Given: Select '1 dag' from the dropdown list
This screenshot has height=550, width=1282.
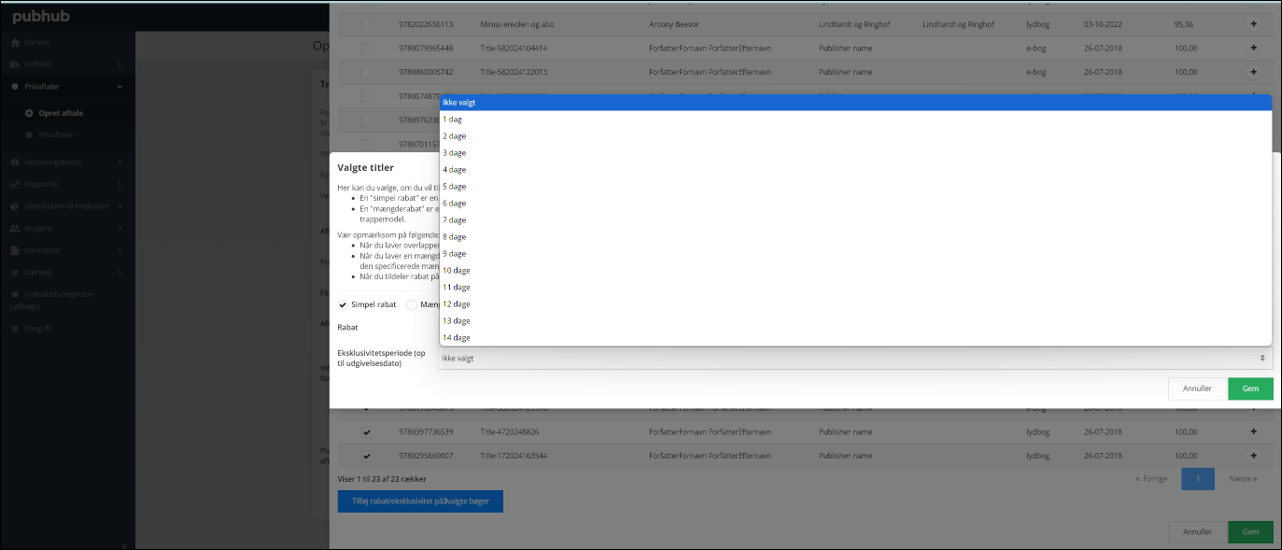Looking at the screenshot, I should [453, 119].
